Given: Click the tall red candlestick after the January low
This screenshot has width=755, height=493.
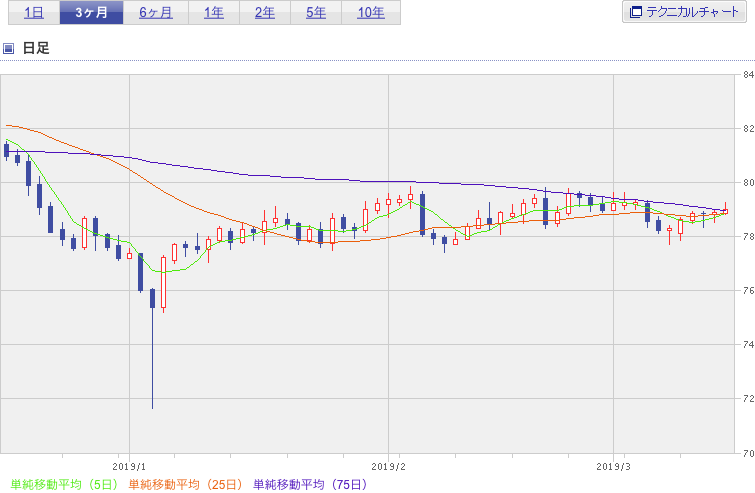Looking at the screenshot, I should [164, 284].
